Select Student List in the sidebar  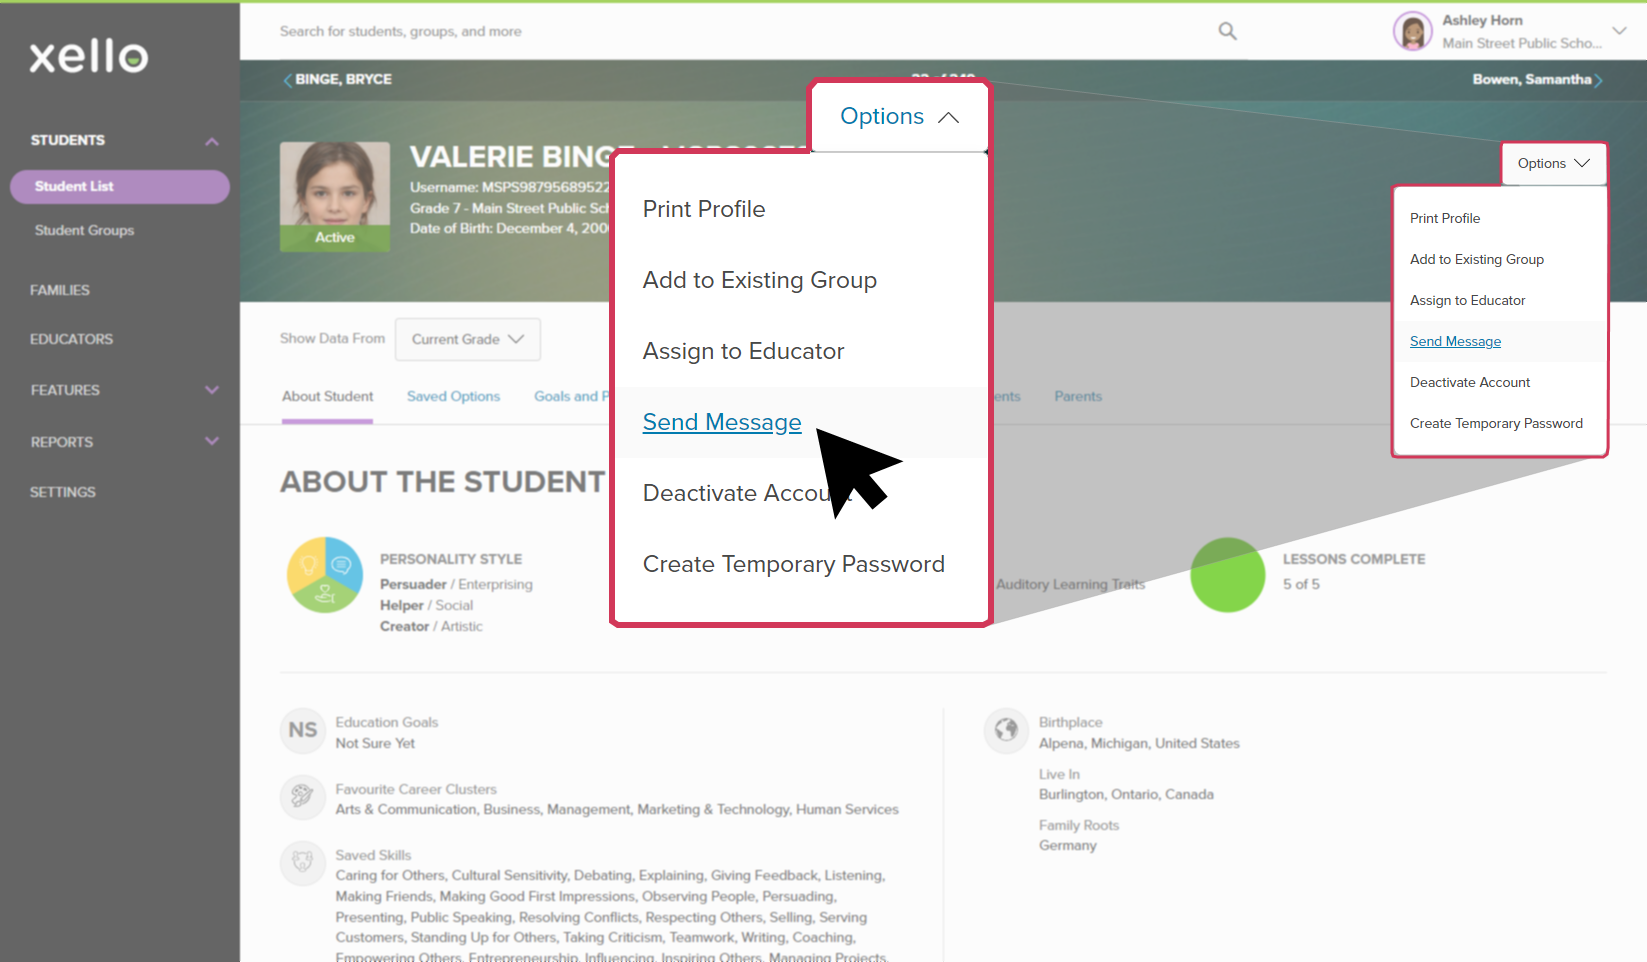120,187
